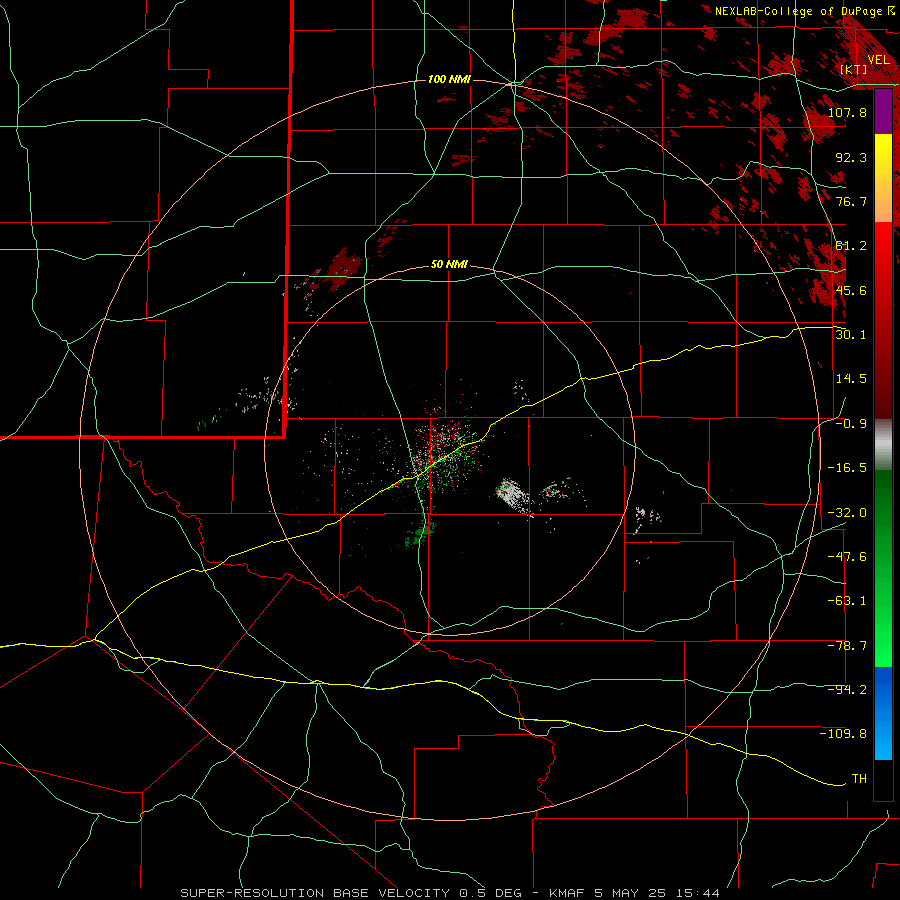Pick the bright green color bar segment

[x=883, y=568]
